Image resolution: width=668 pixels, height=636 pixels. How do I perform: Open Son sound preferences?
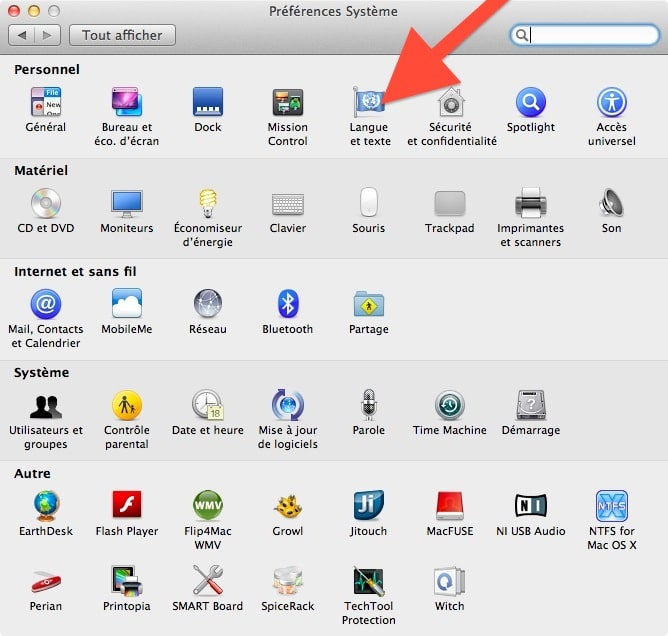[612, 203]
